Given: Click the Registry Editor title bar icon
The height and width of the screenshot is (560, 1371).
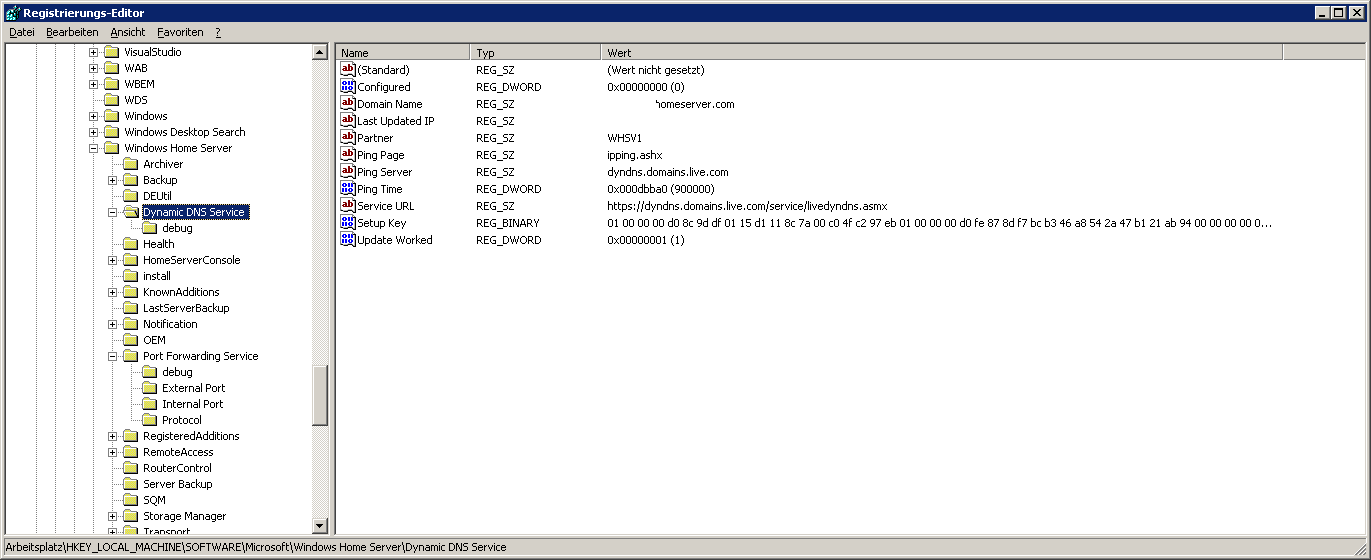Looking at the screenshot, I should coord(12,13).
